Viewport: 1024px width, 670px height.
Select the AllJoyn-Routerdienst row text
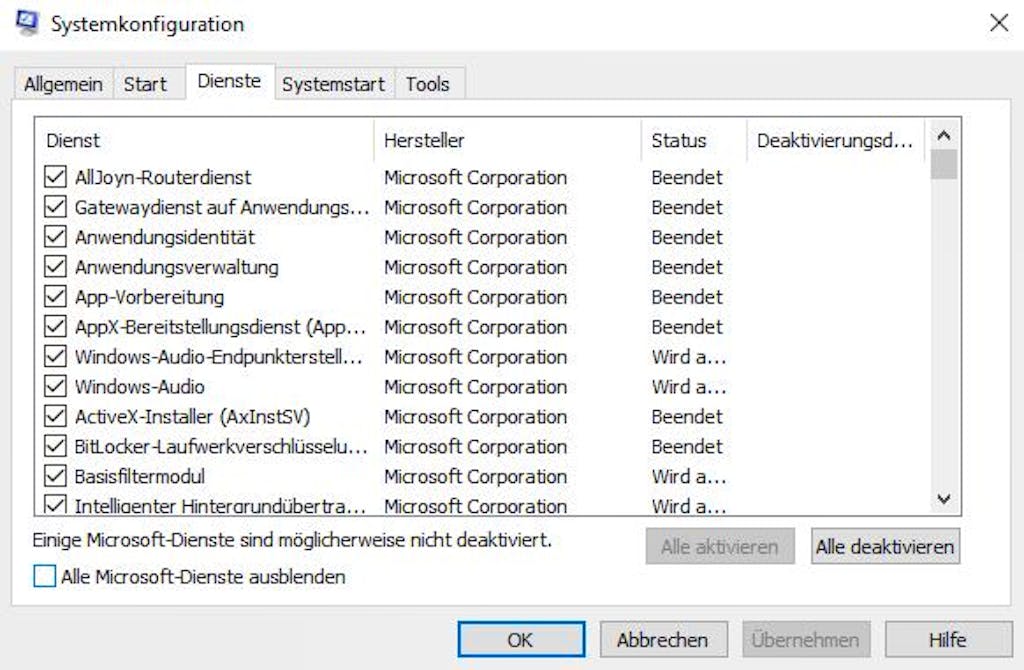[x=163, y=177]
